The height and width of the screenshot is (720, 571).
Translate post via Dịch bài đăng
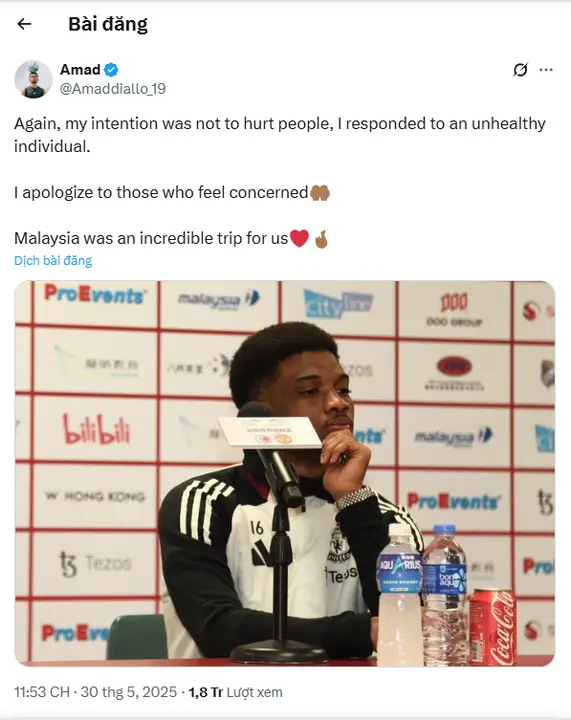click(53, 261)
